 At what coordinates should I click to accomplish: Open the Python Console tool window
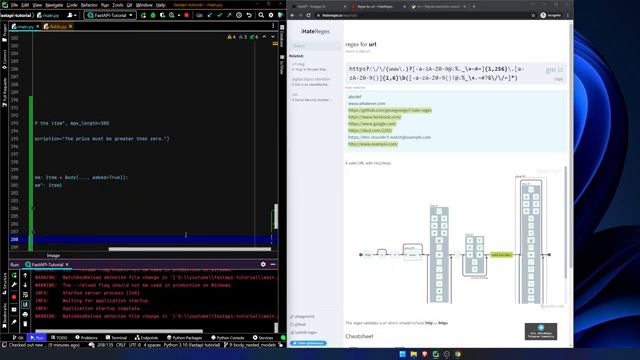228,338
